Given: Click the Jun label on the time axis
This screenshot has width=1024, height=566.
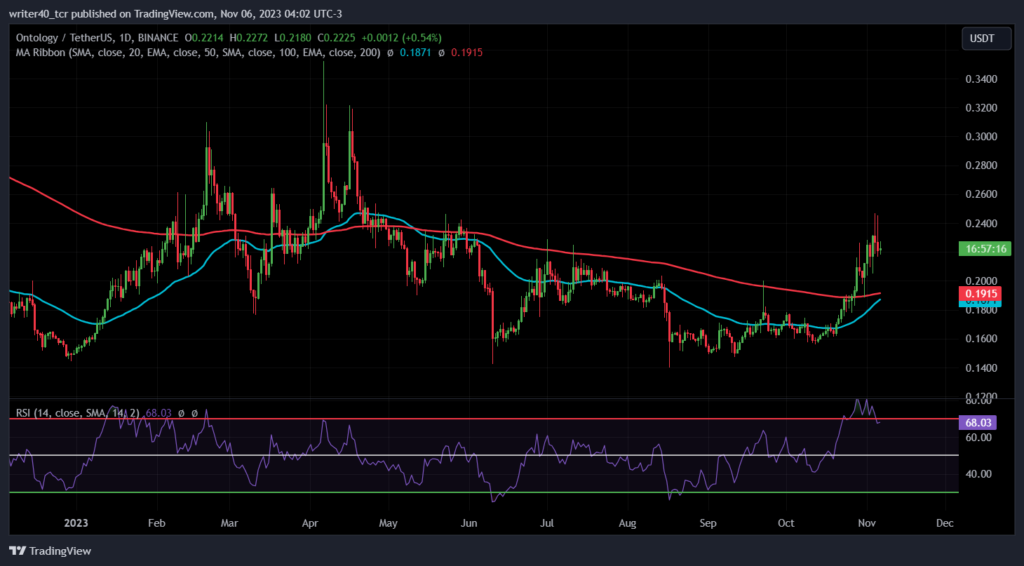Looking at the screenshot, I should tap(468, 523).
